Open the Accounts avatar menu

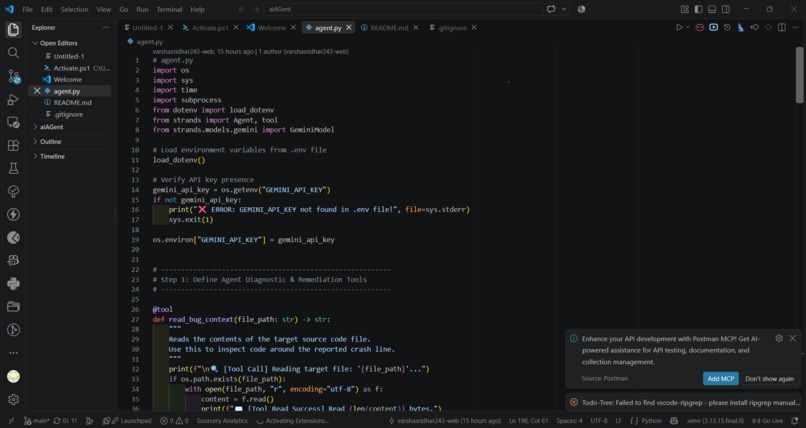point(13,377)
